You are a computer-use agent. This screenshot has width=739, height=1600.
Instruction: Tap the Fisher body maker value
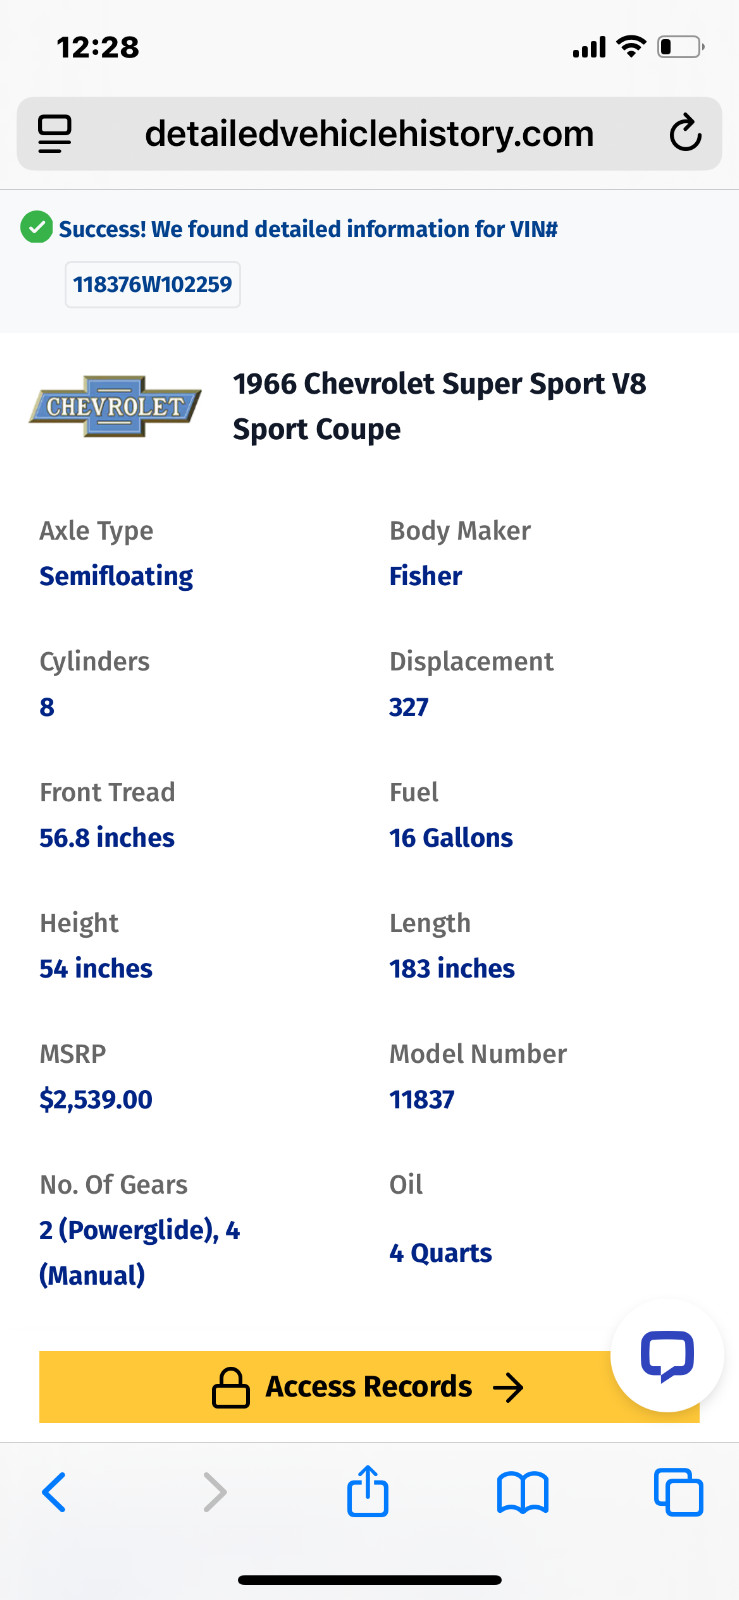[x=426, y=576]
